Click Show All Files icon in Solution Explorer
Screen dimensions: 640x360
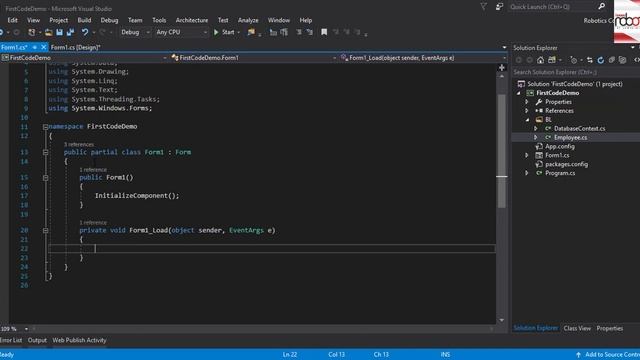[x=622, y=60]
